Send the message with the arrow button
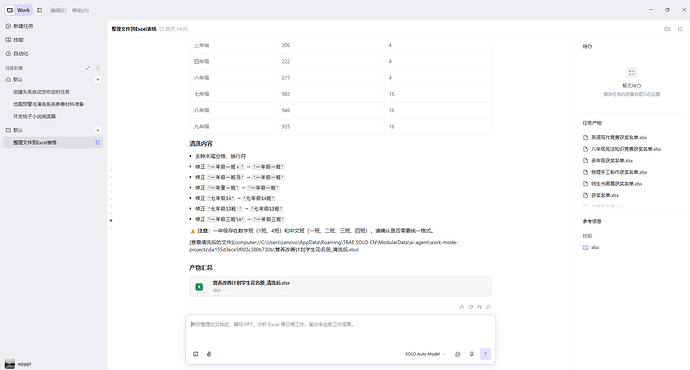 coord(485,354)
